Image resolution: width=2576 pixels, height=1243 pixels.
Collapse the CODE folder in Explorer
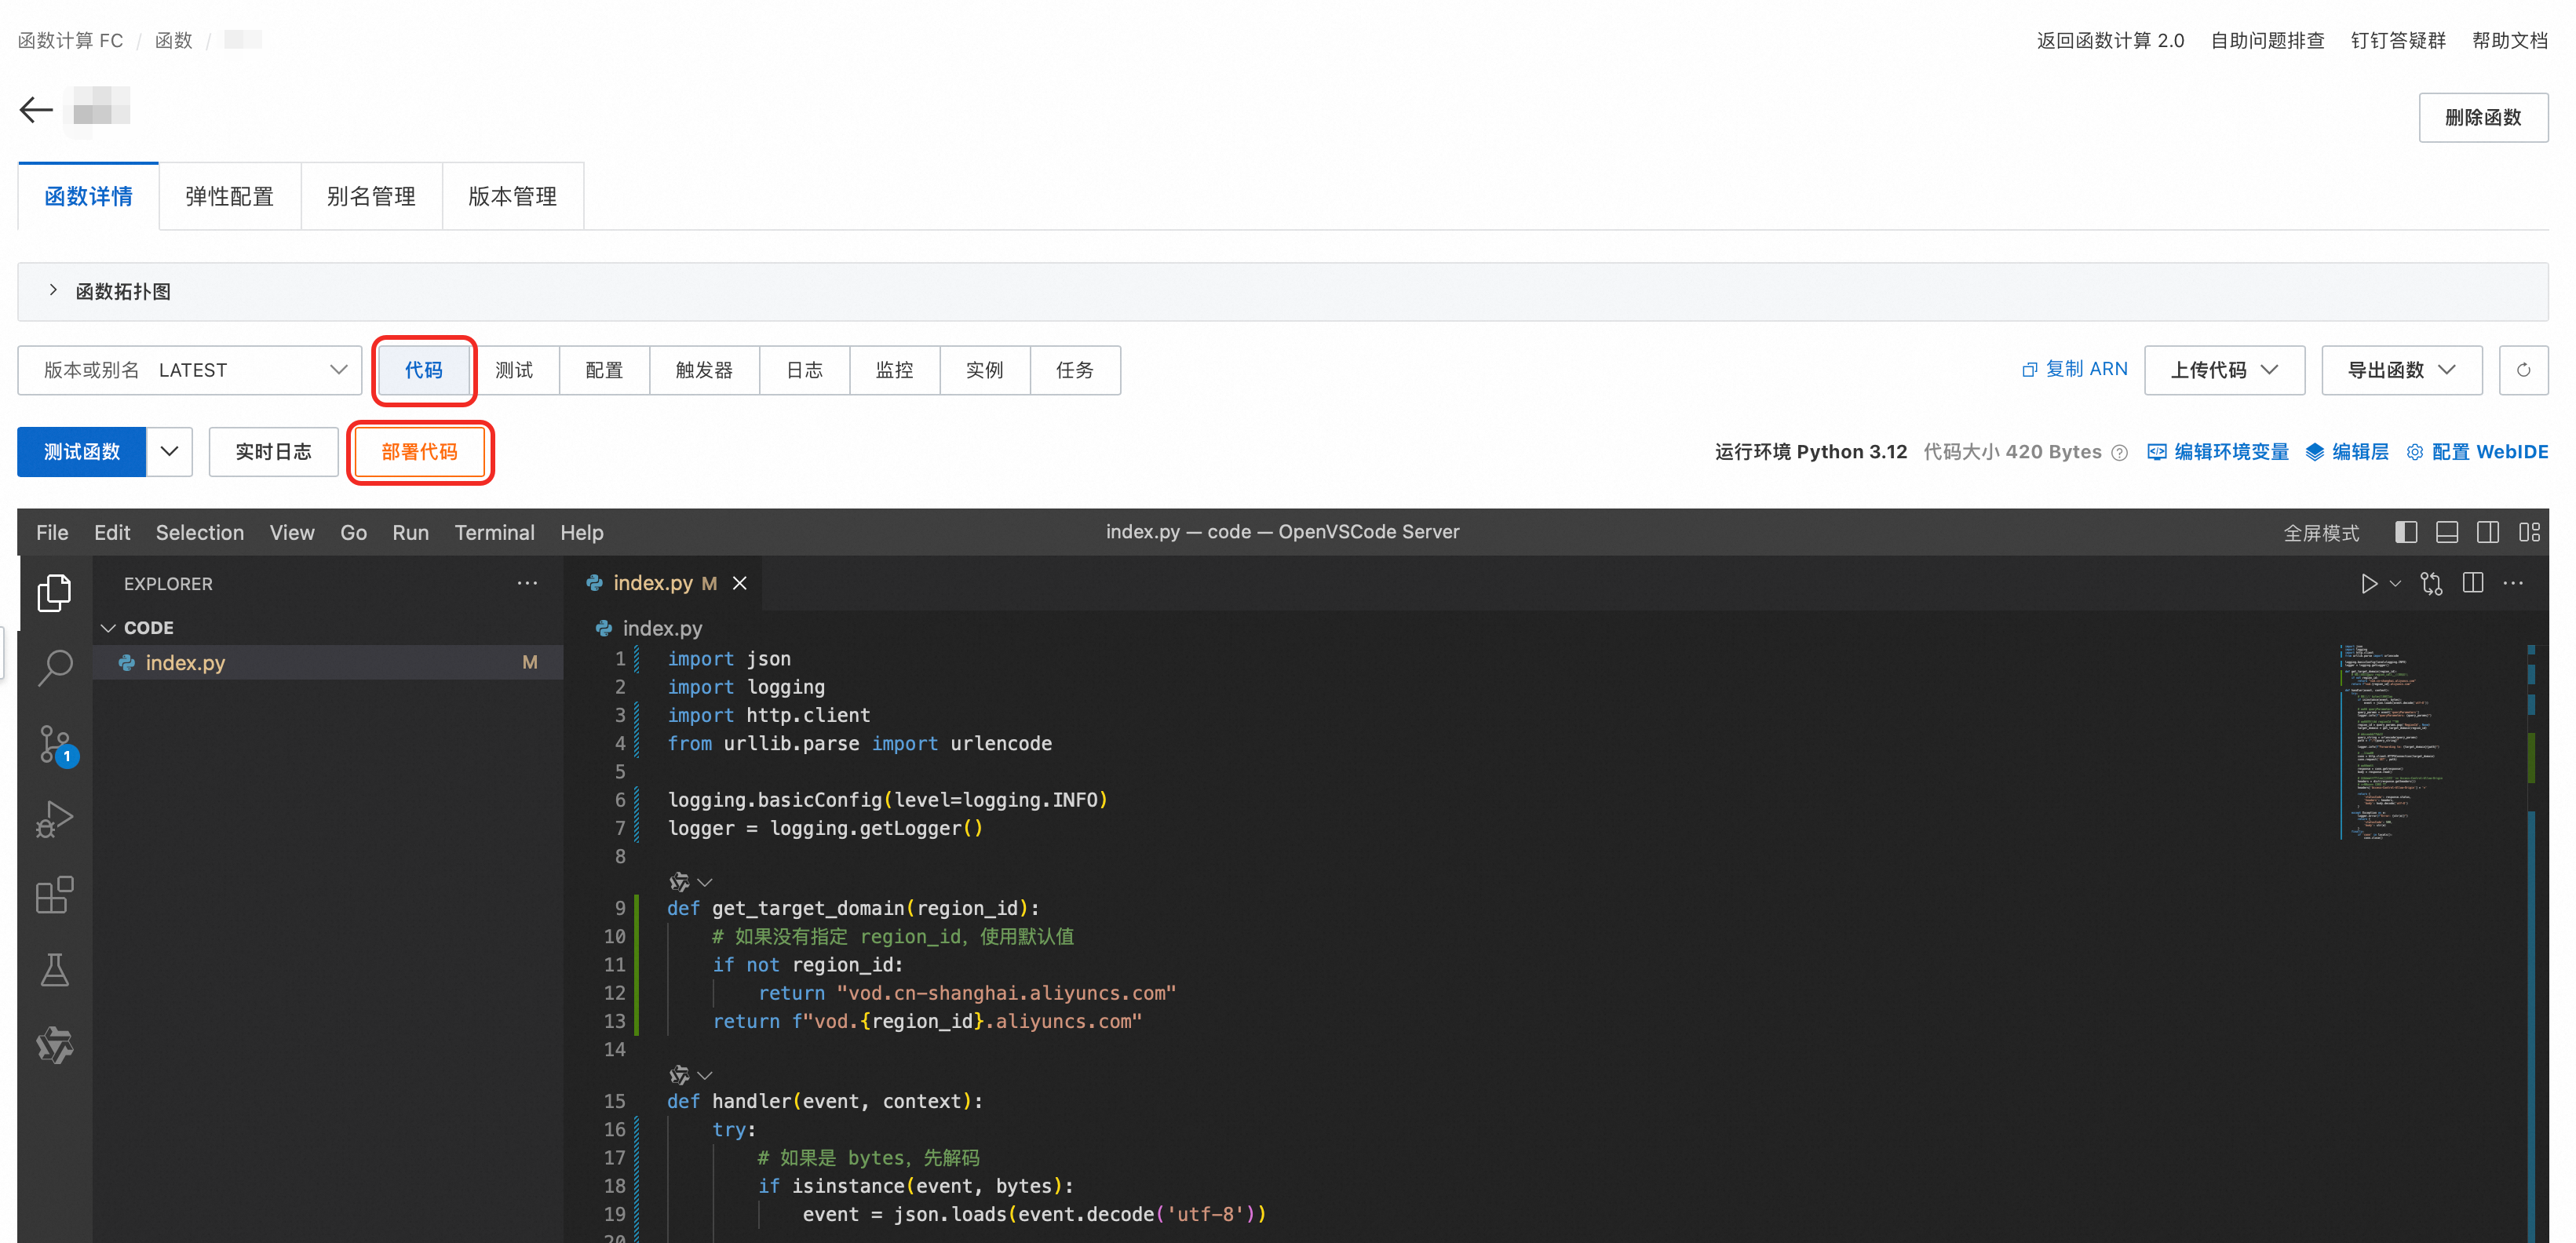click(x=108, y=628)
